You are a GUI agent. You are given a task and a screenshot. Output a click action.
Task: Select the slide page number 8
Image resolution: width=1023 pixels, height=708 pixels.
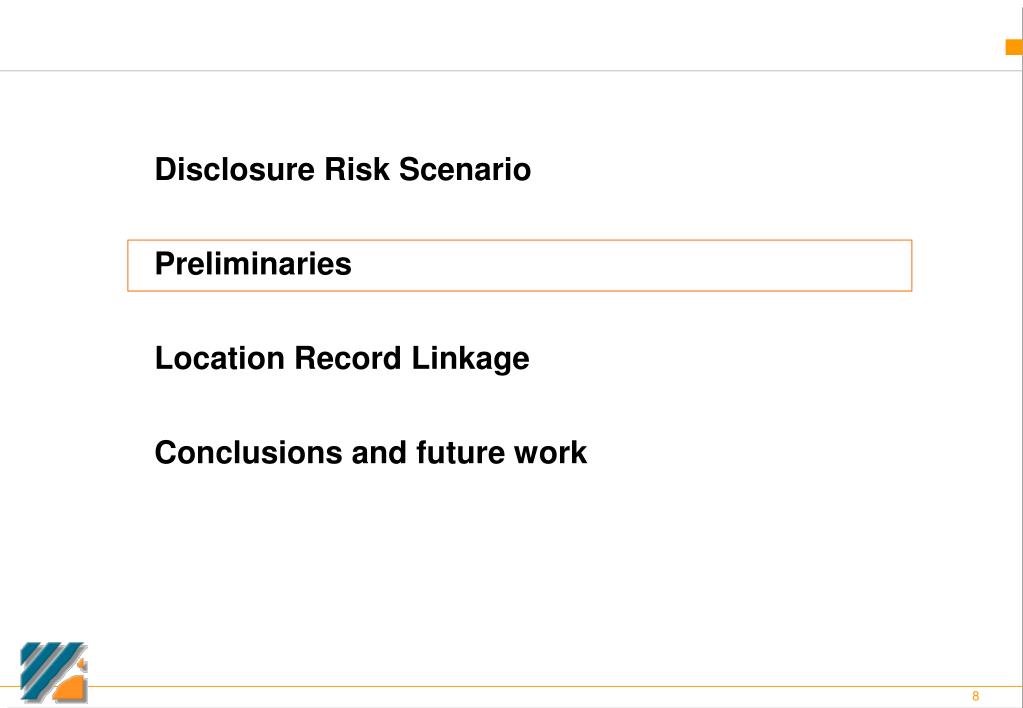pyautogui.click(x=975, y=696)
